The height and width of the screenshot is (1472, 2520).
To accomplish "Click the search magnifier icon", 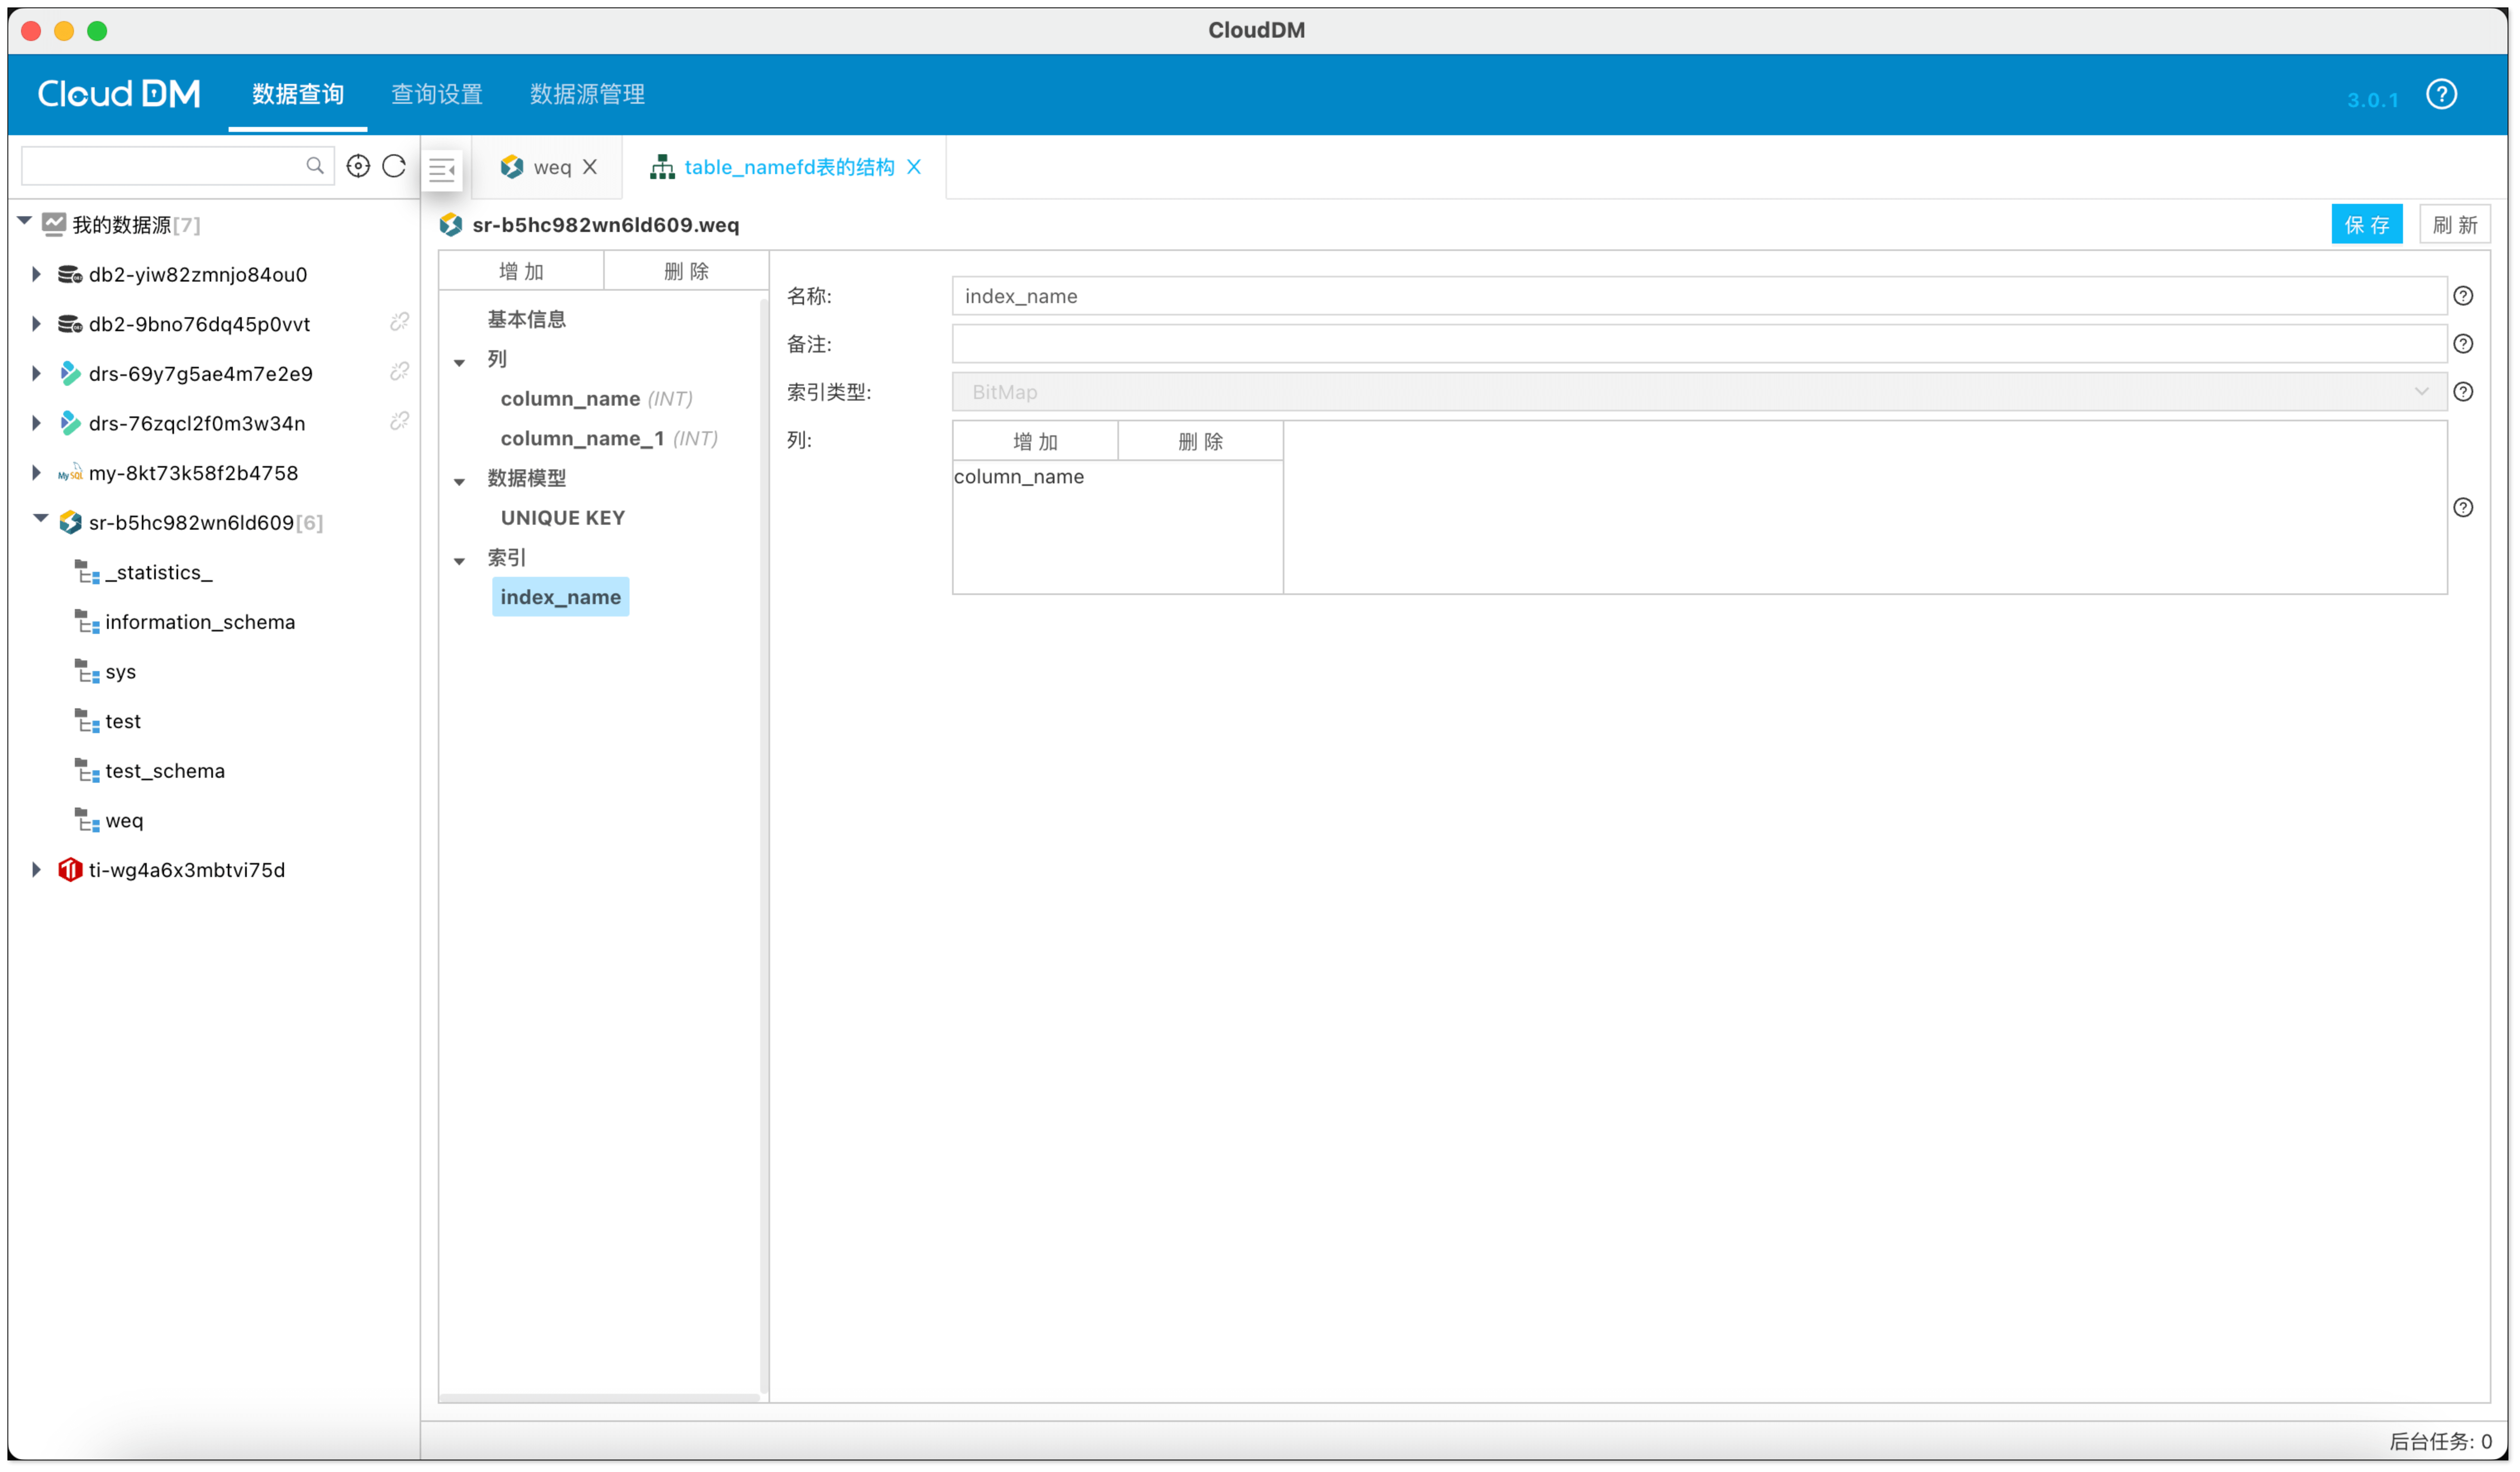I will (315, 166).
